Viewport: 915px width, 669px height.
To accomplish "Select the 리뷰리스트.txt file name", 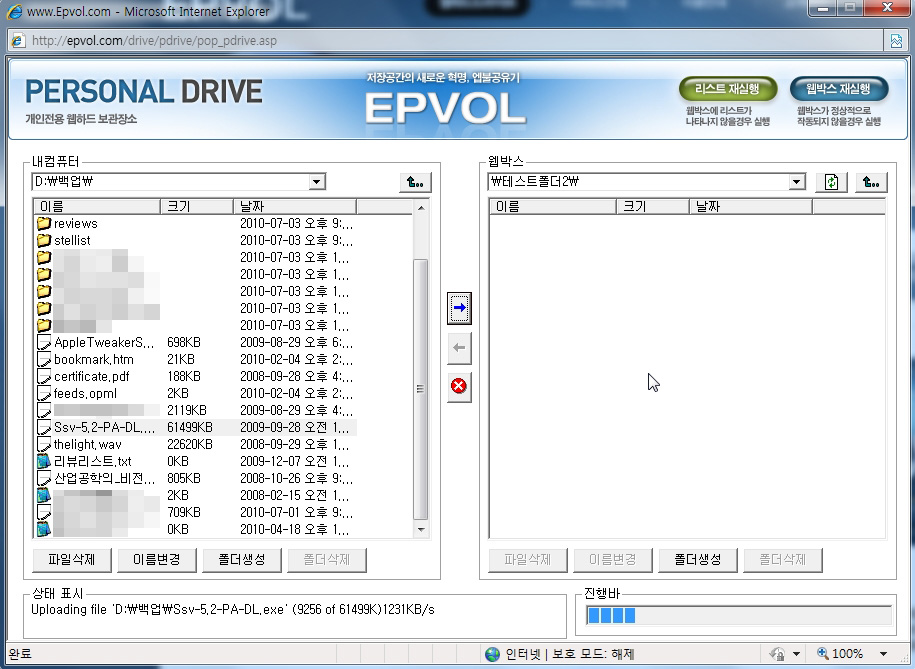I will [93, 462].
